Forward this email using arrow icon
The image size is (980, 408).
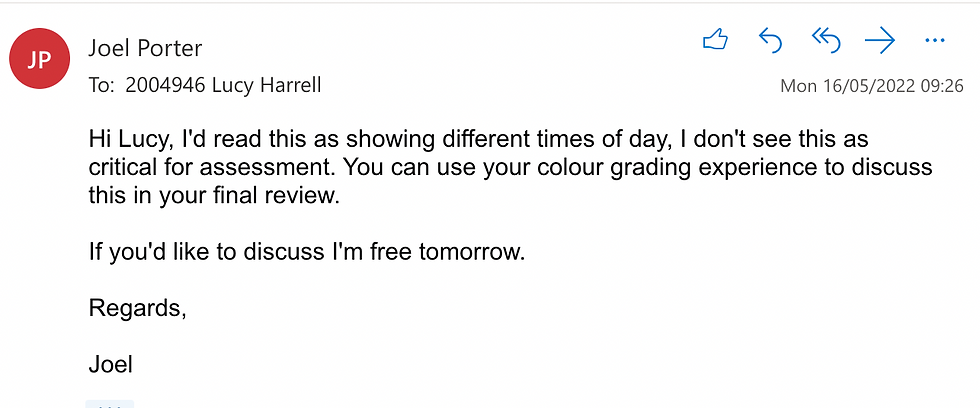(x=880, y=41)
